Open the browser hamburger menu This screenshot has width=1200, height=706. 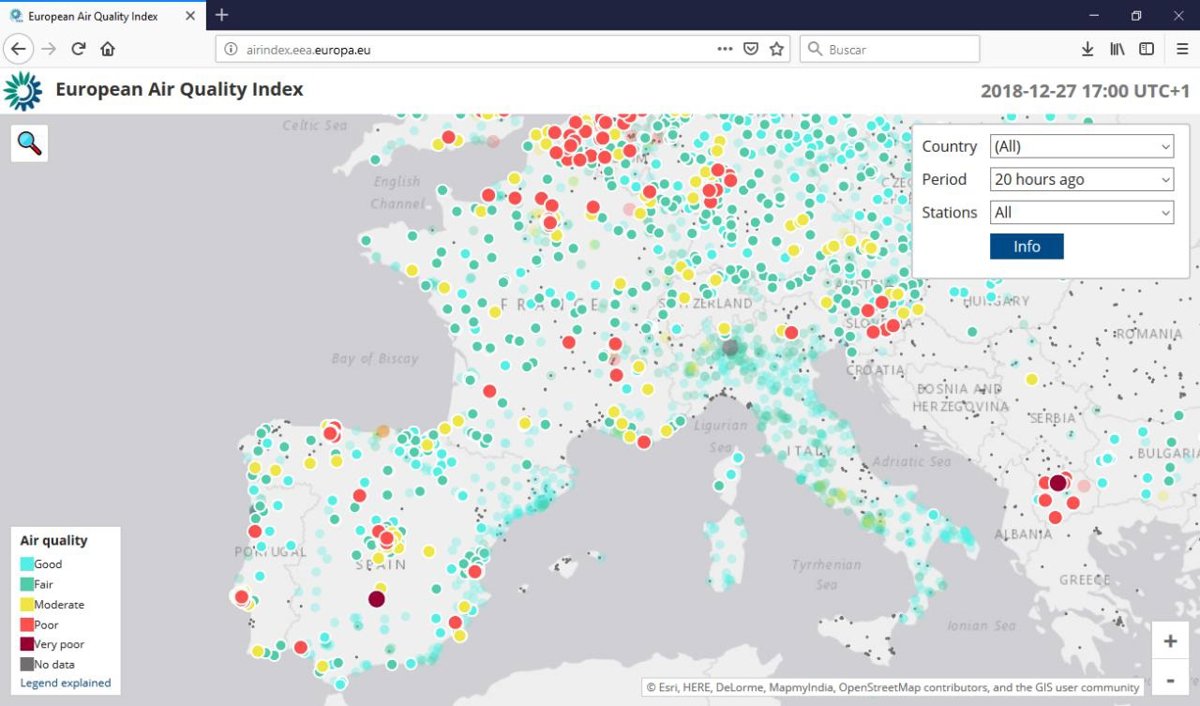[x=1182, y=49]
